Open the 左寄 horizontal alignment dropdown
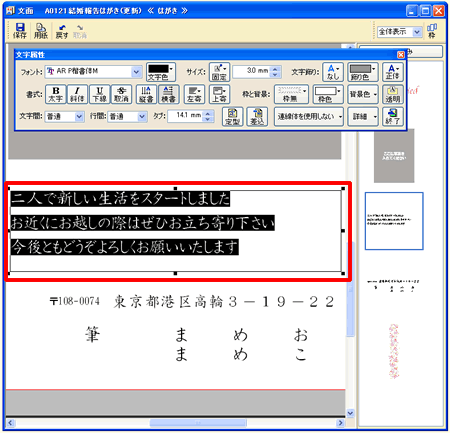Viewport: 450px width, 433px height. coord(194,94)
